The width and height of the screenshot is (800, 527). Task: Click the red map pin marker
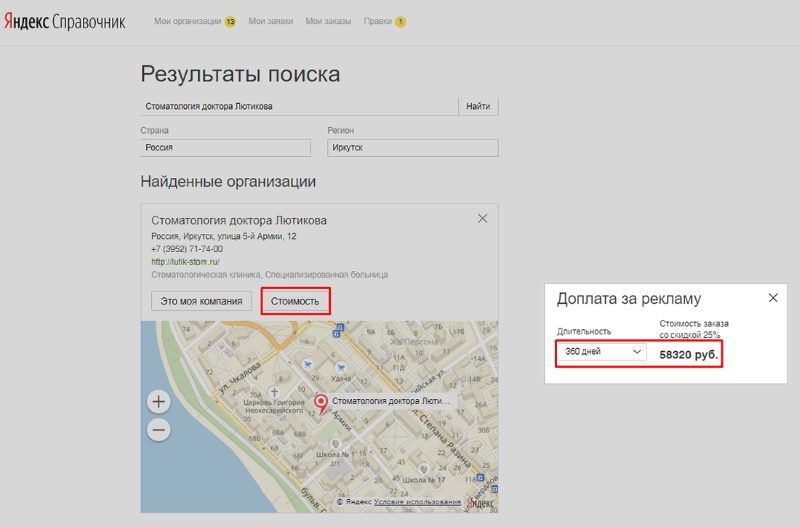[x=320, y=404]
